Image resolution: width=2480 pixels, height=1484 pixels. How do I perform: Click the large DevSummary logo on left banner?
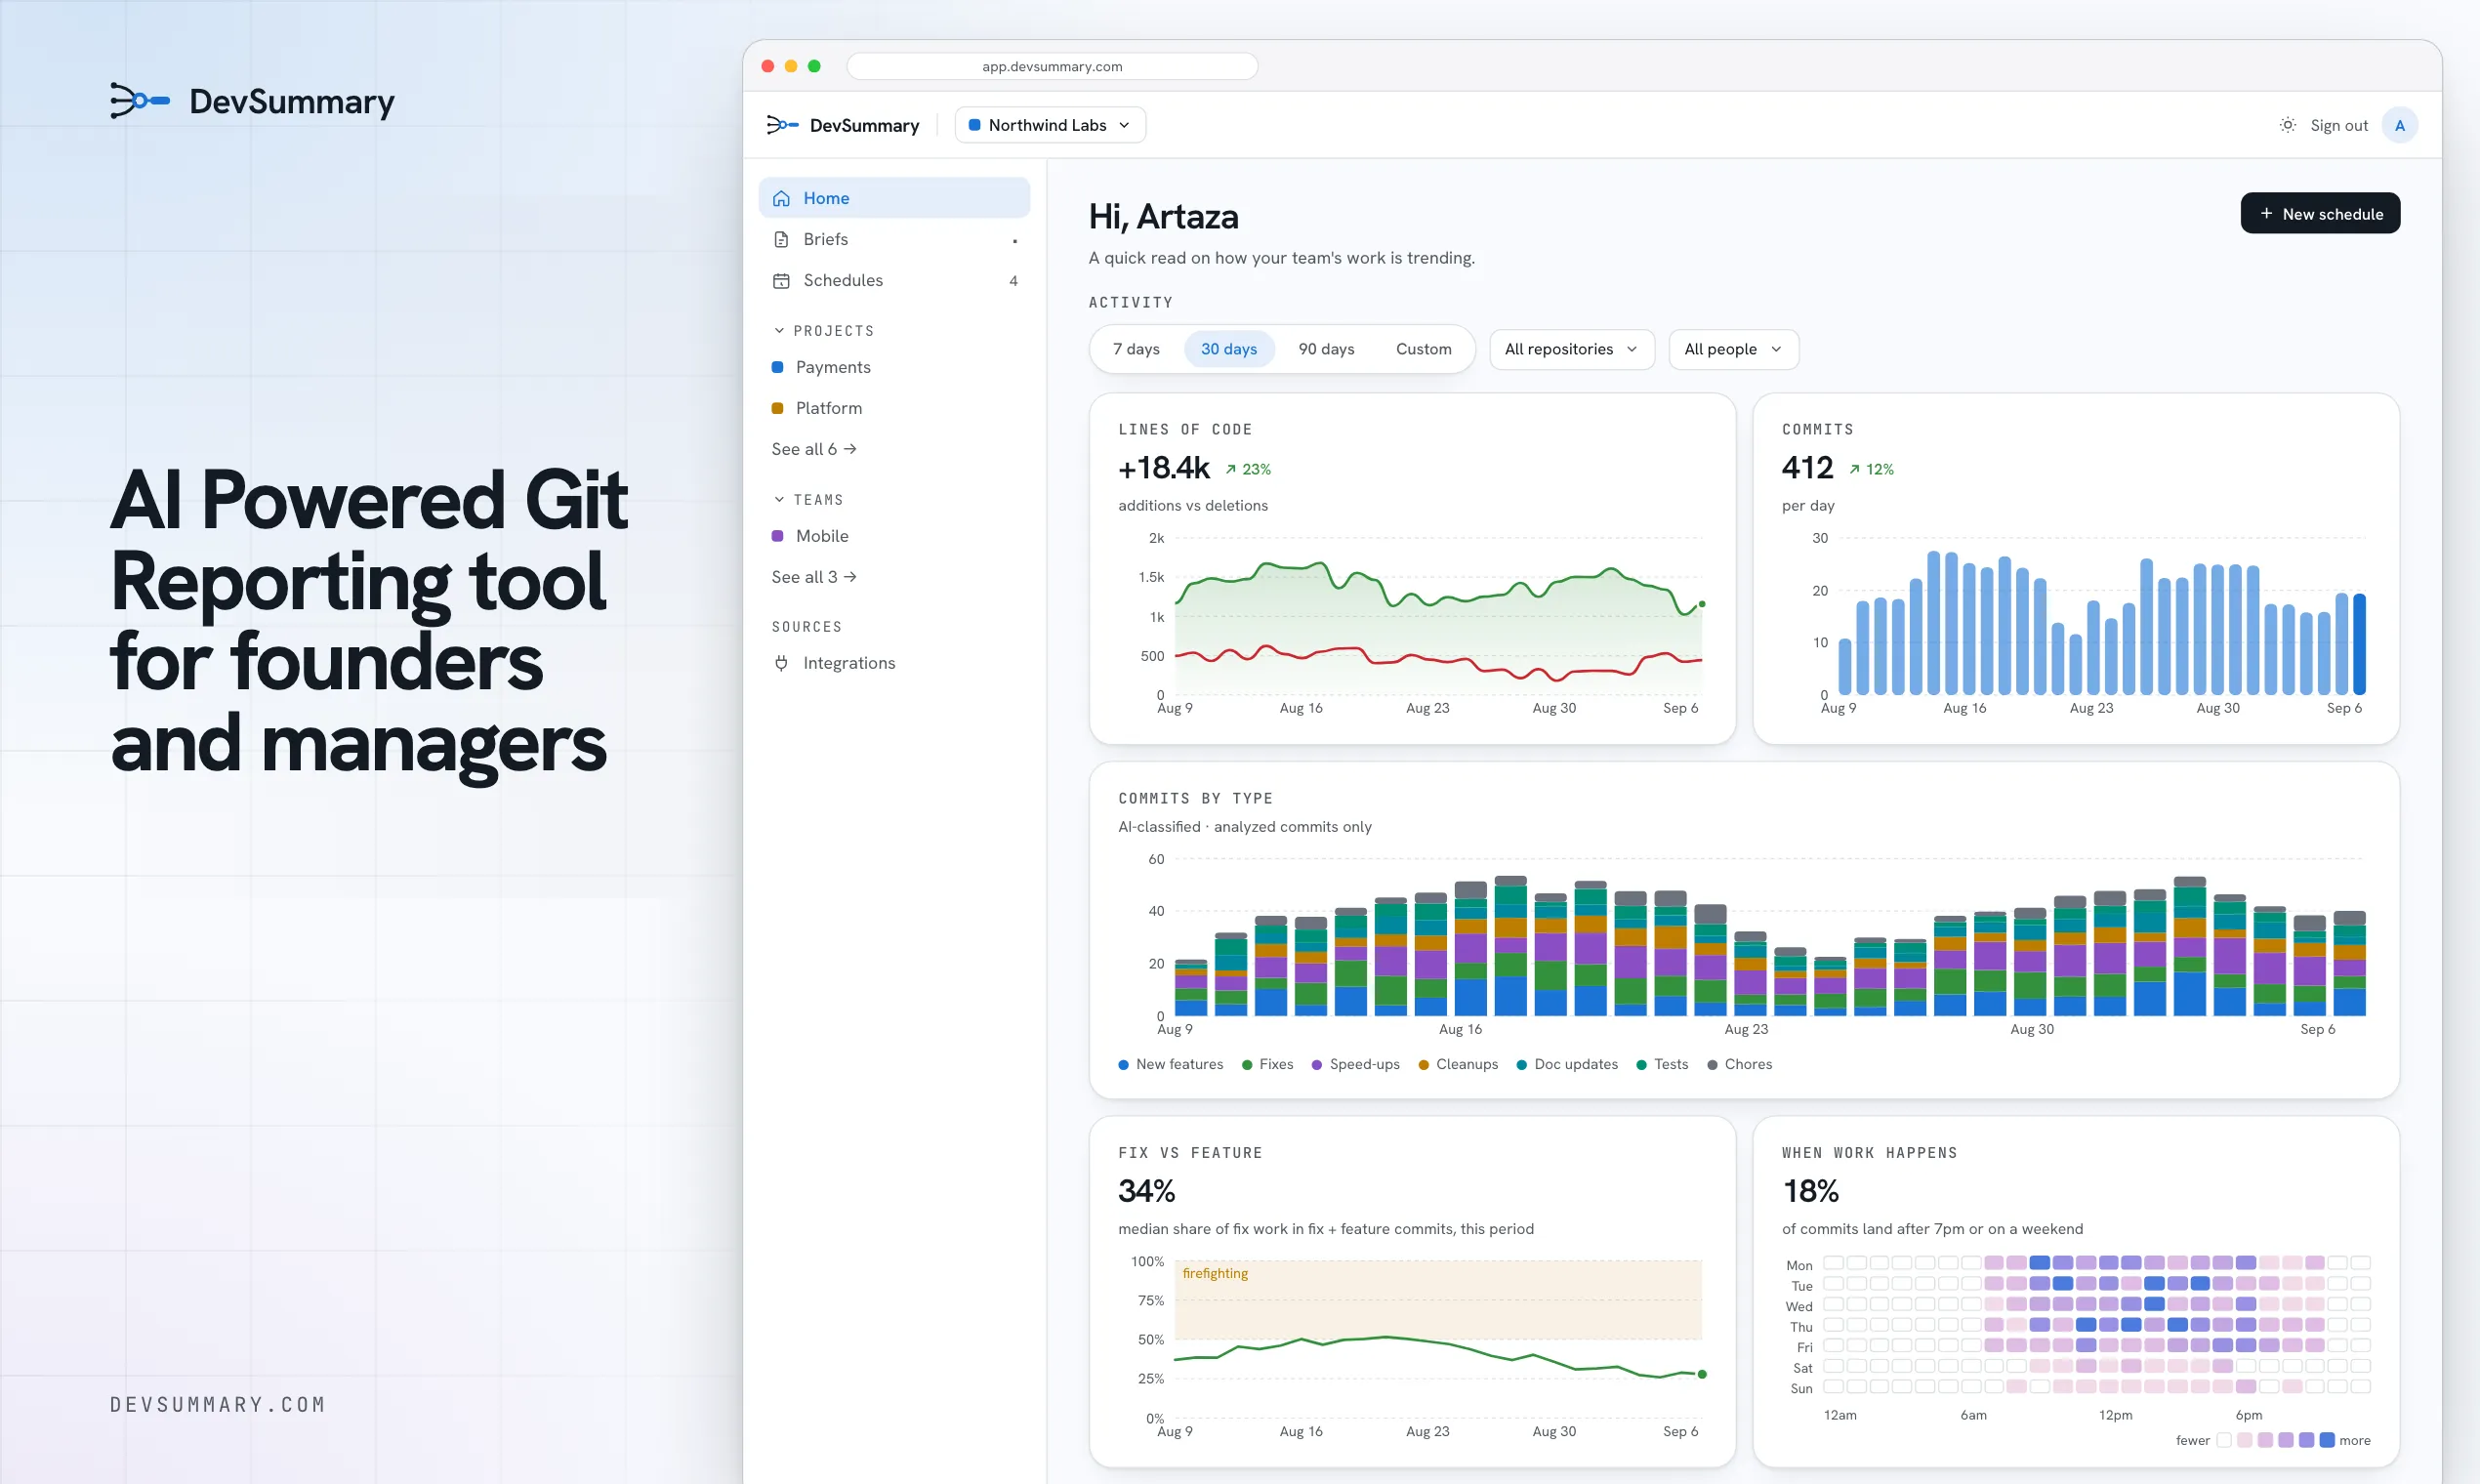(x=252, y=101)
